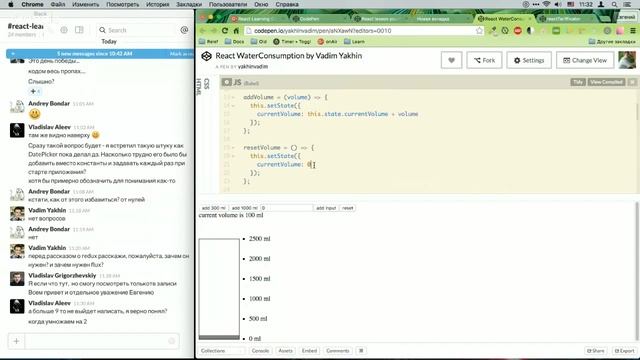Focus the Slack message input box
The image size is (640, 360).
102,341
